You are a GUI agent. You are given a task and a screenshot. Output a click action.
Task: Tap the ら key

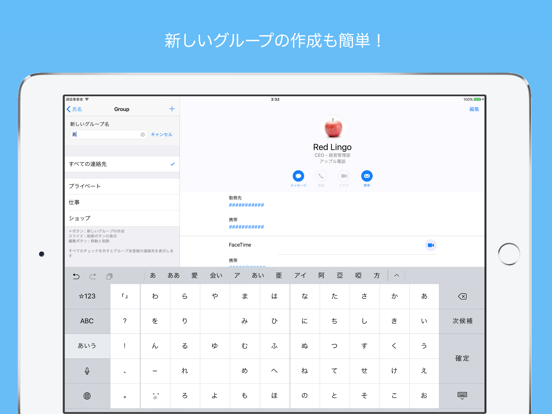click(185, 296)
